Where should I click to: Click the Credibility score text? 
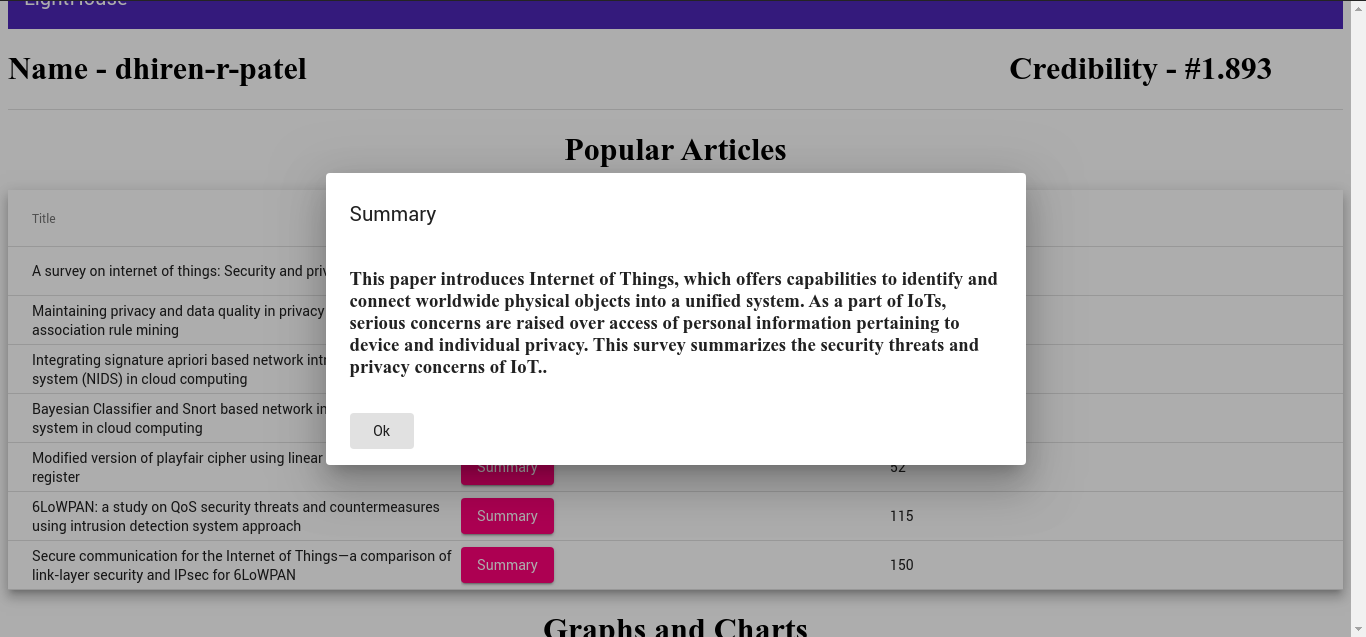point(1140,68)
